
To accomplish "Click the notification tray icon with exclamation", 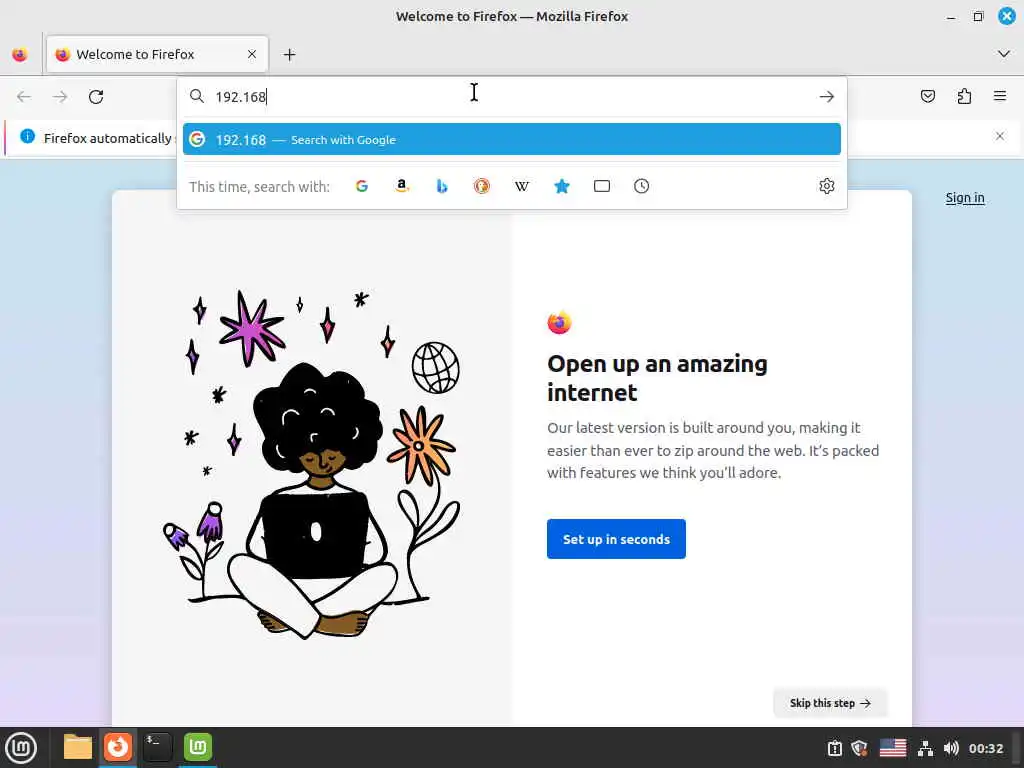I will (835, 748).
